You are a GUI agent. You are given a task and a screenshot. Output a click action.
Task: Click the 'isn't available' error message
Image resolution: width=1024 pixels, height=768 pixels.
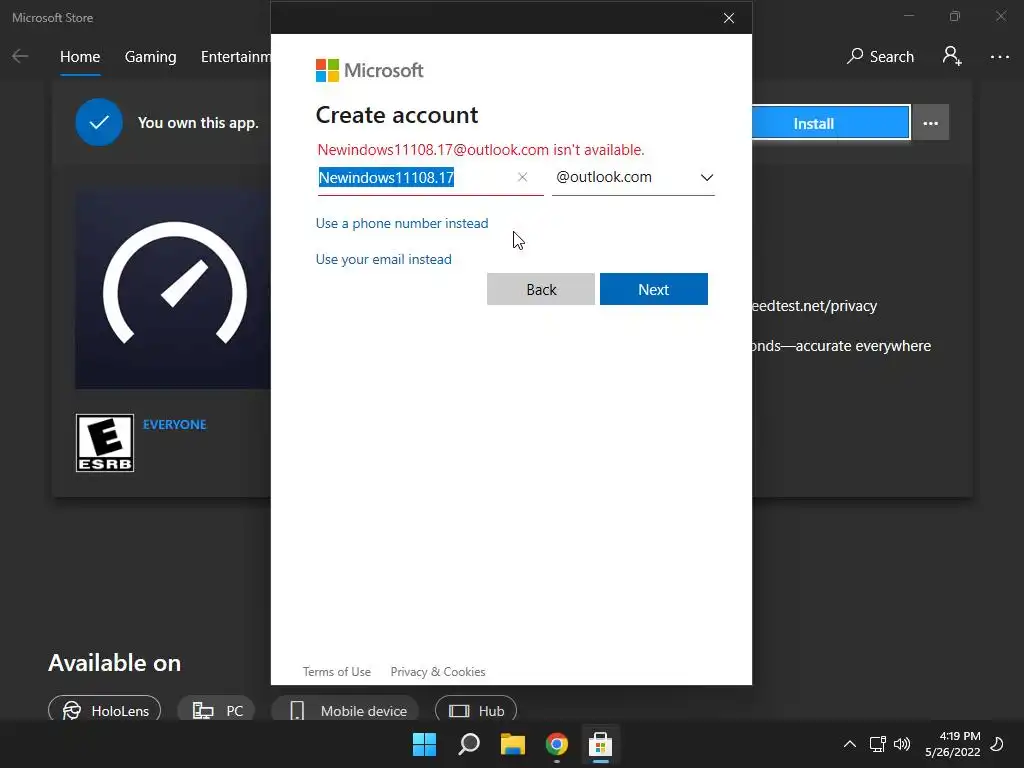coord(481,150)
